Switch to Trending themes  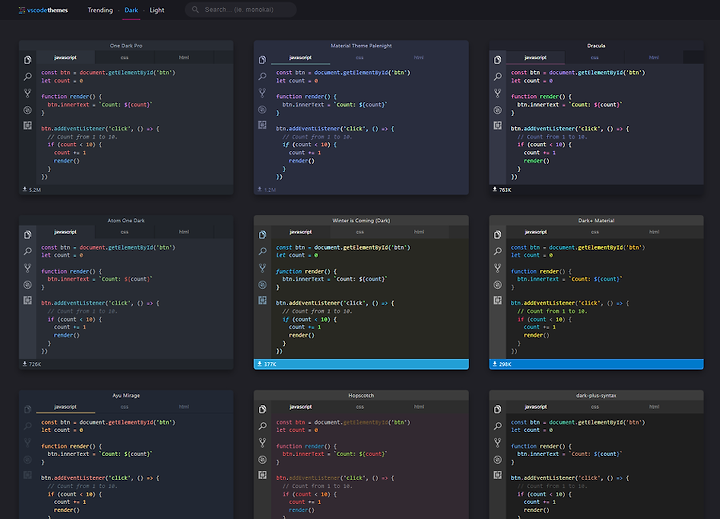tap(100, 10)
